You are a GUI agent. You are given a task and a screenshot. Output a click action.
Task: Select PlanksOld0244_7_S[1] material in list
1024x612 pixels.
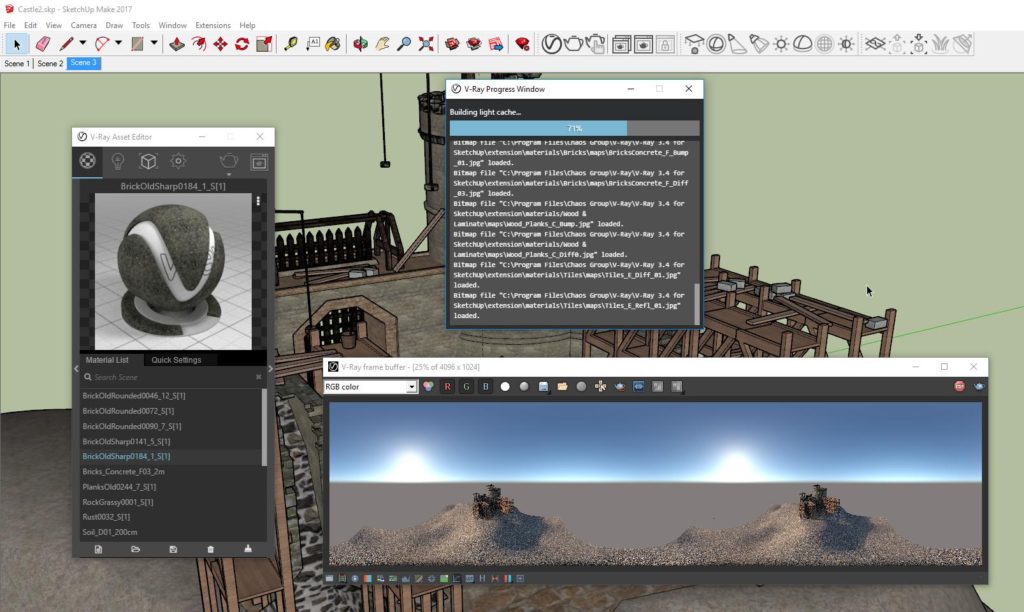pyautogui.click(x=118, y=487)
